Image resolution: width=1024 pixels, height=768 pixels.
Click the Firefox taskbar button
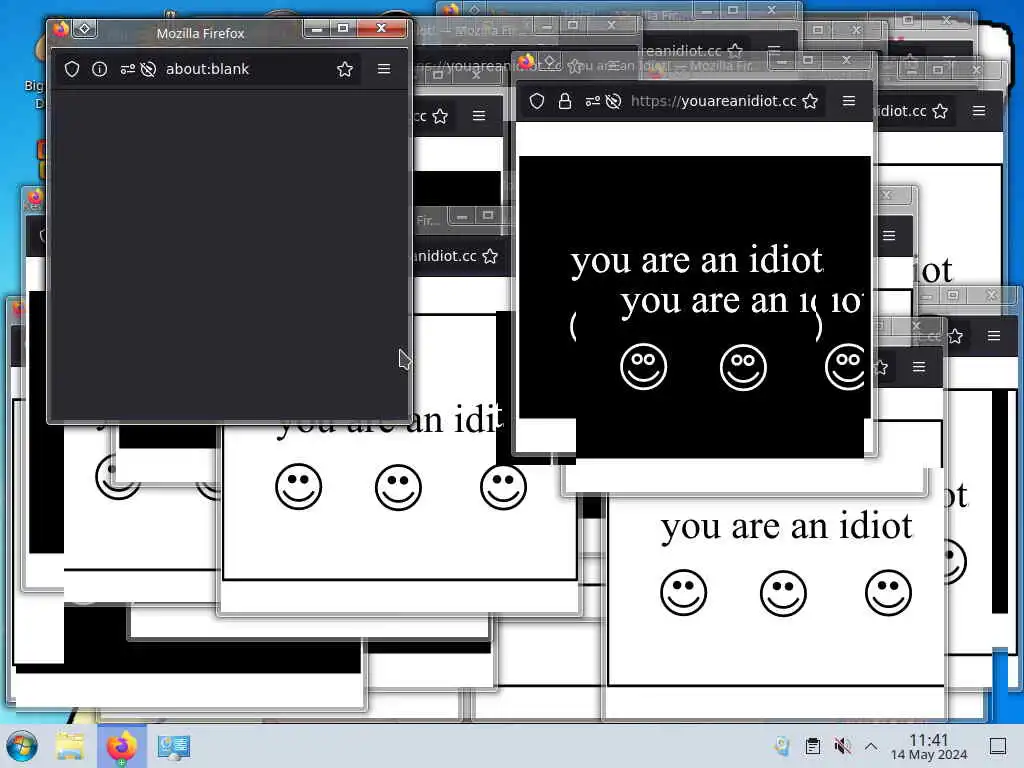click(122, 746)
